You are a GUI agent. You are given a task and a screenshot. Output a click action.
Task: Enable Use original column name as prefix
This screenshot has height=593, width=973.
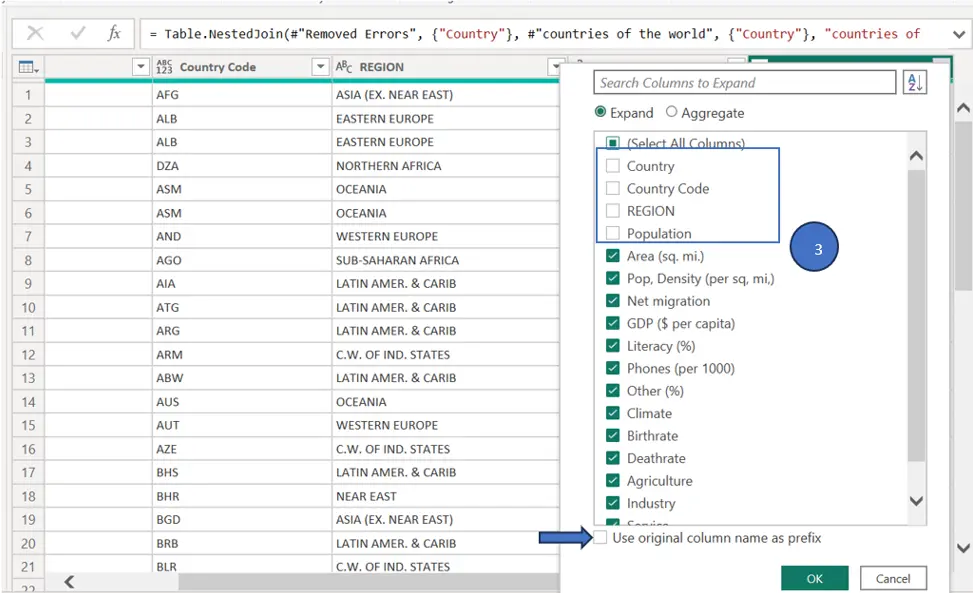pyautogui.click(x=600, y=538)
